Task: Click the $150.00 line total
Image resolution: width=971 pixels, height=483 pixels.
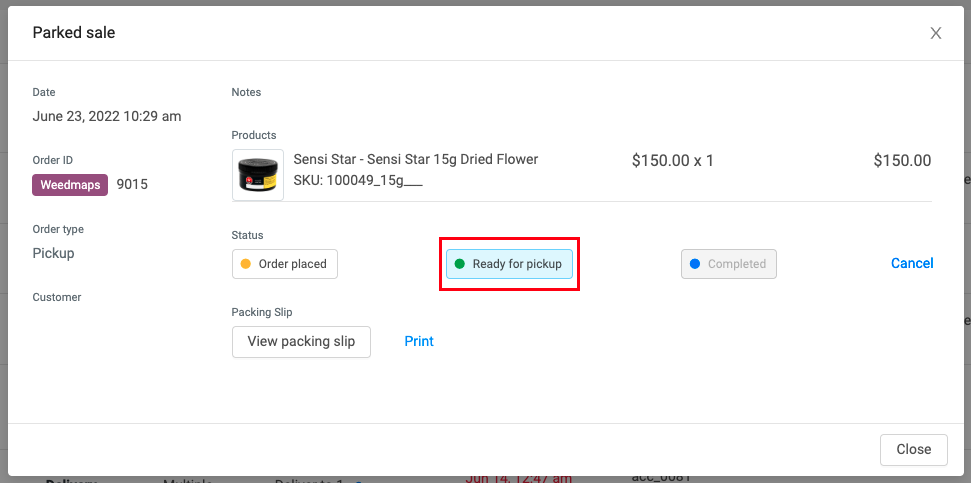Action: [x=902, y=160]
